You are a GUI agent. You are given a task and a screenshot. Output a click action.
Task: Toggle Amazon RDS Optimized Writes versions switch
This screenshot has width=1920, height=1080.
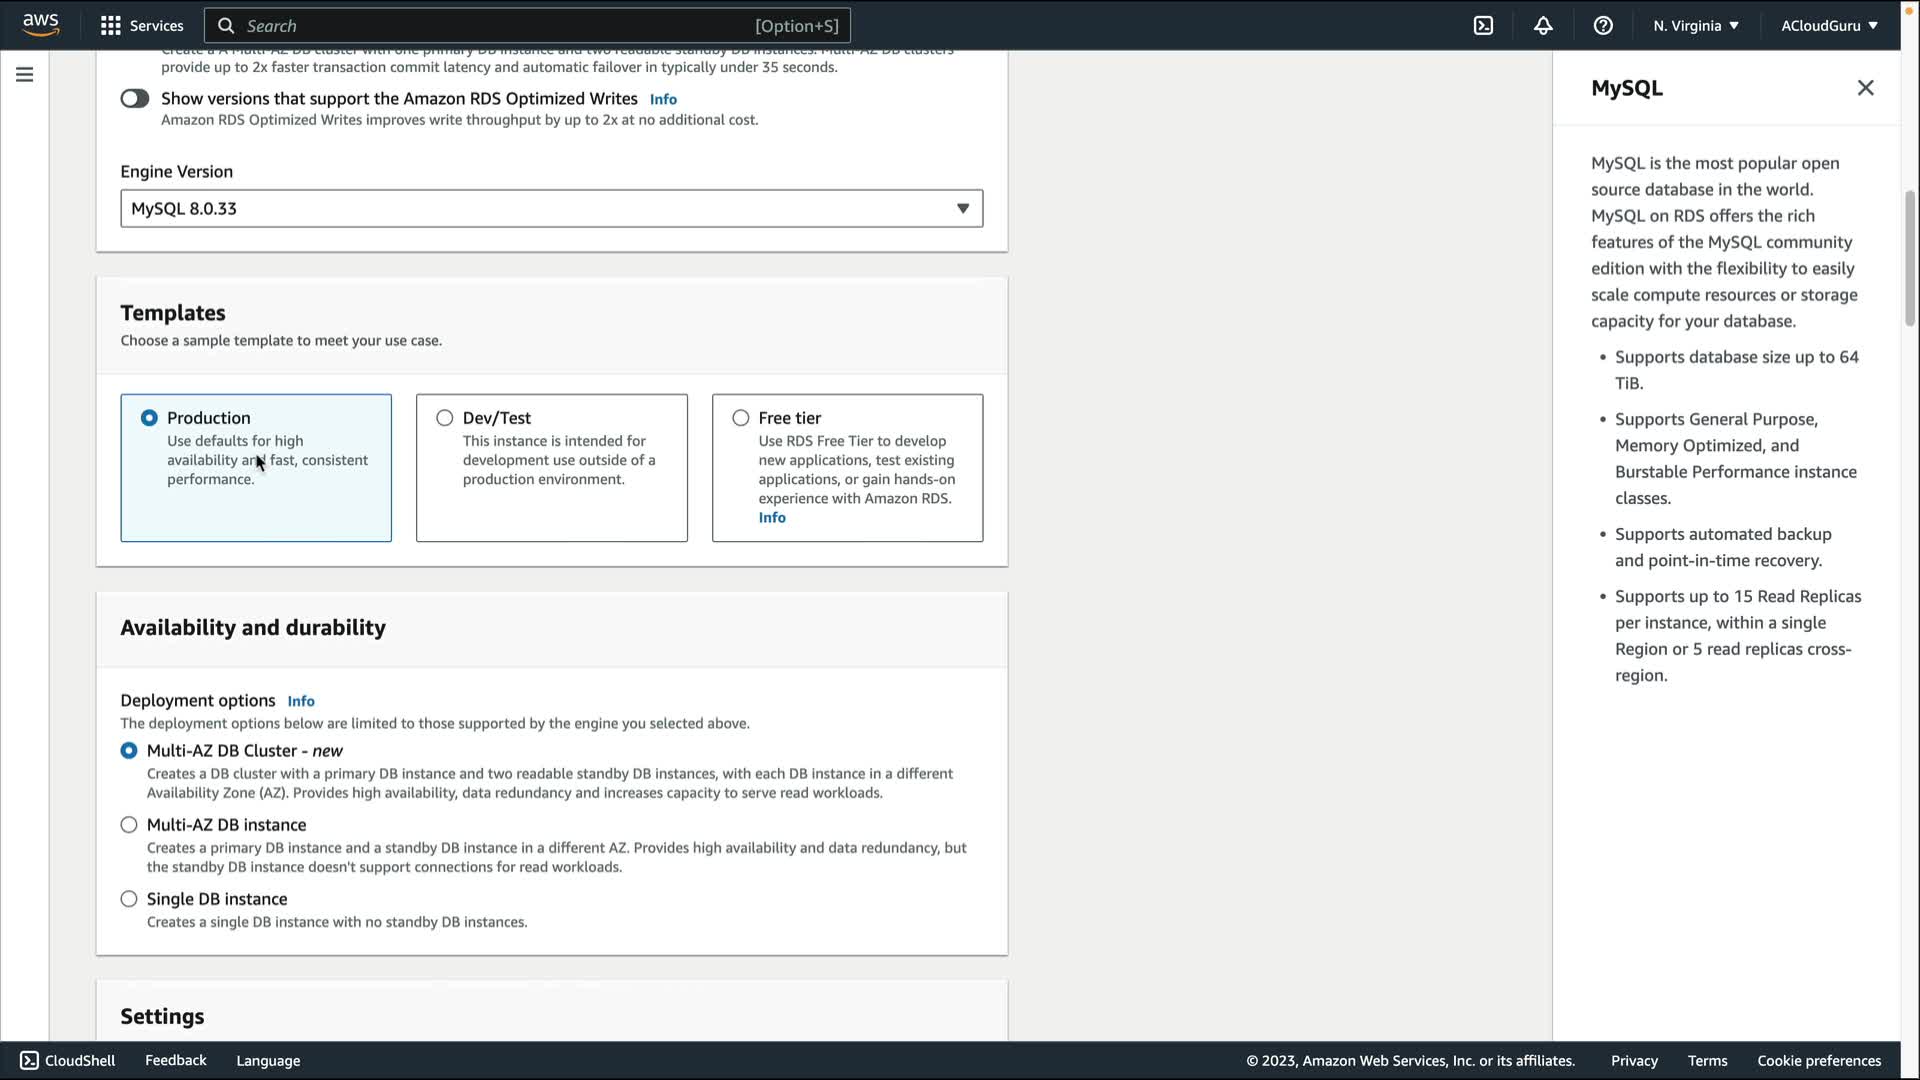click(135, 99)
